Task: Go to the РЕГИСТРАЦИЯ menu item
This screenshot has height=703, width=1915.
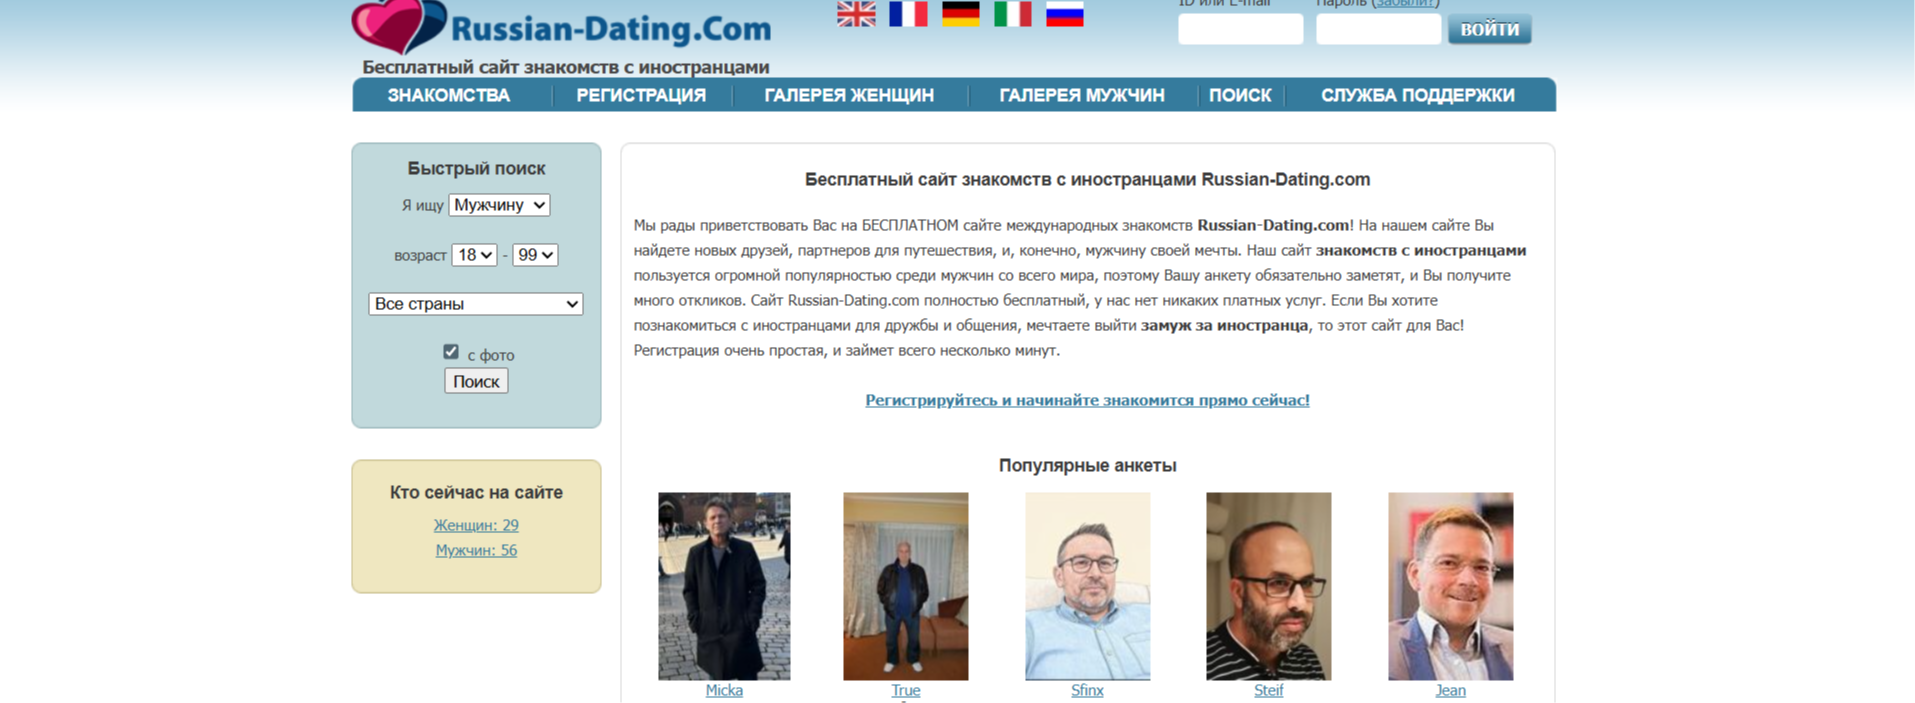Action: 641,95
